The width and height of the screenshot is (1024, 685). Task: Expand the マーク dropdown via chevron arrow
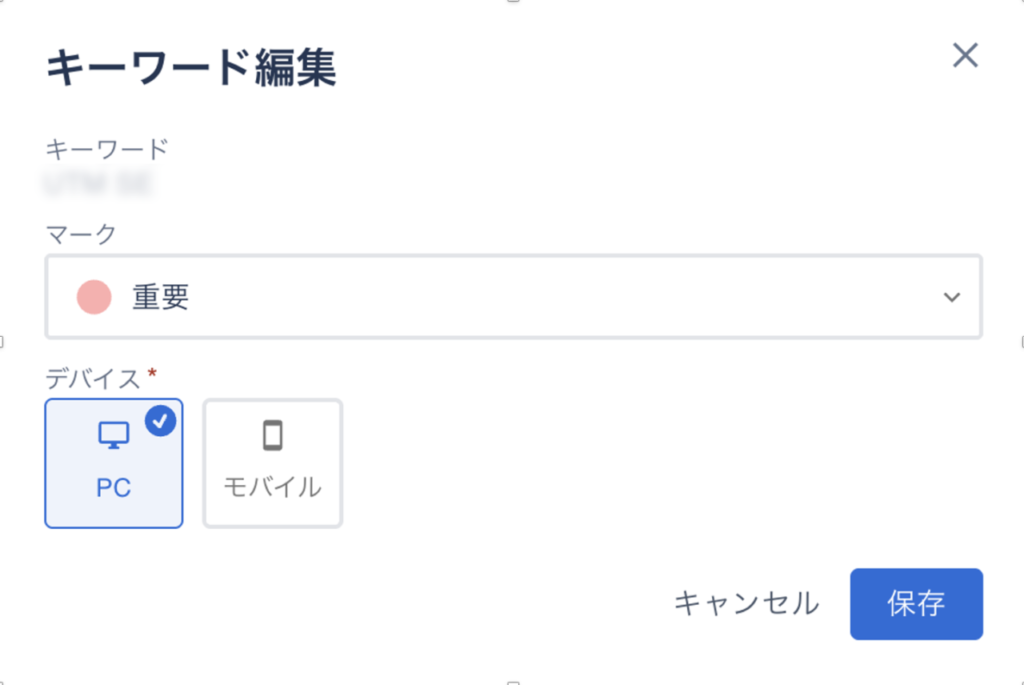952,297
